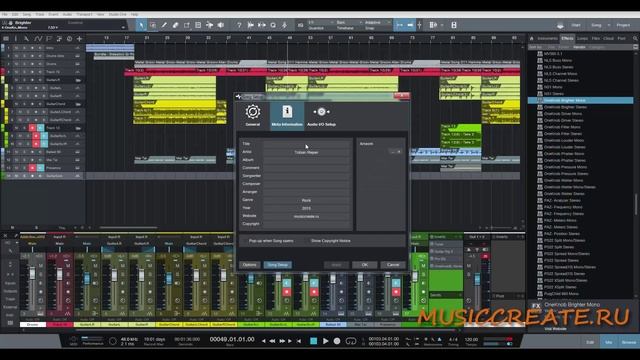Select the Range tool in toolbar
This screenshot has height=360, width=640.
(x=153, y=25)
